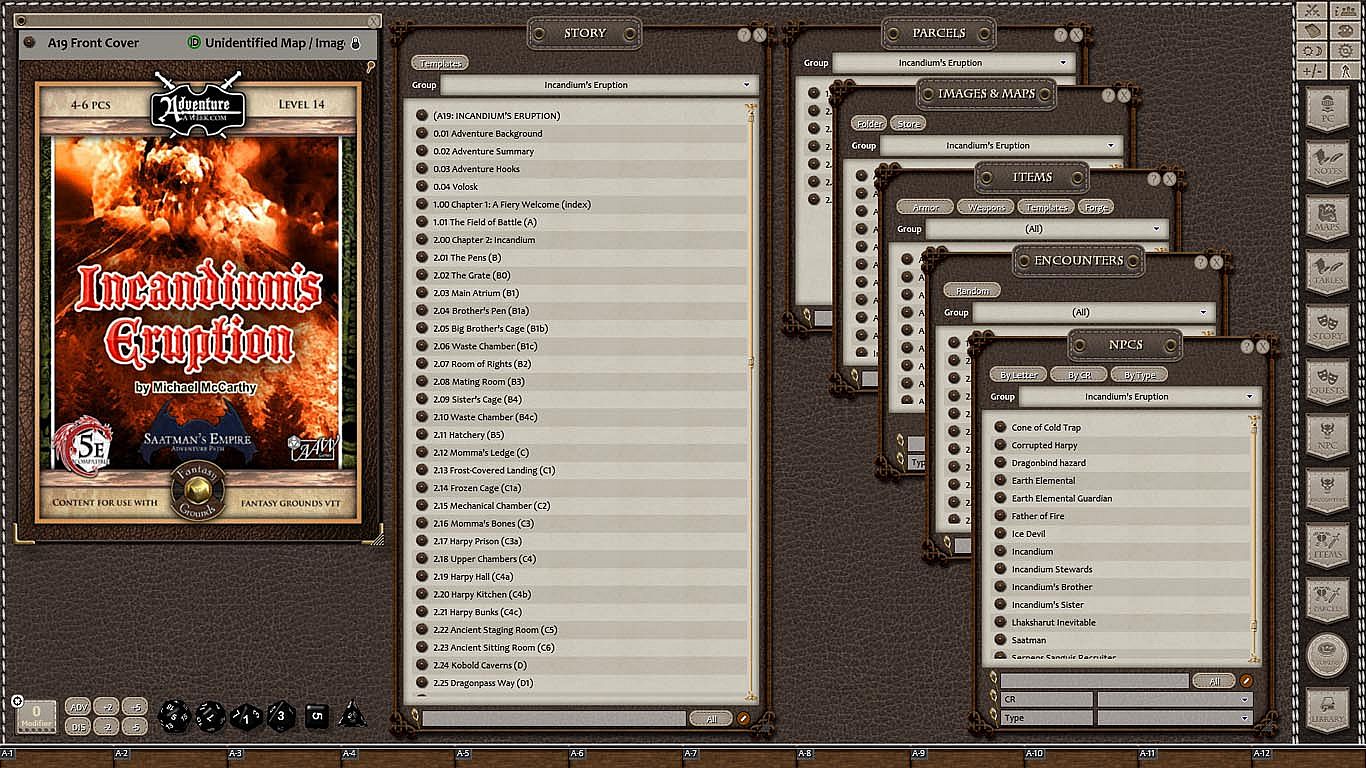This screenshot has width=1366, height=768.
Task: Open help for the Story window
Action: [744, 35]
